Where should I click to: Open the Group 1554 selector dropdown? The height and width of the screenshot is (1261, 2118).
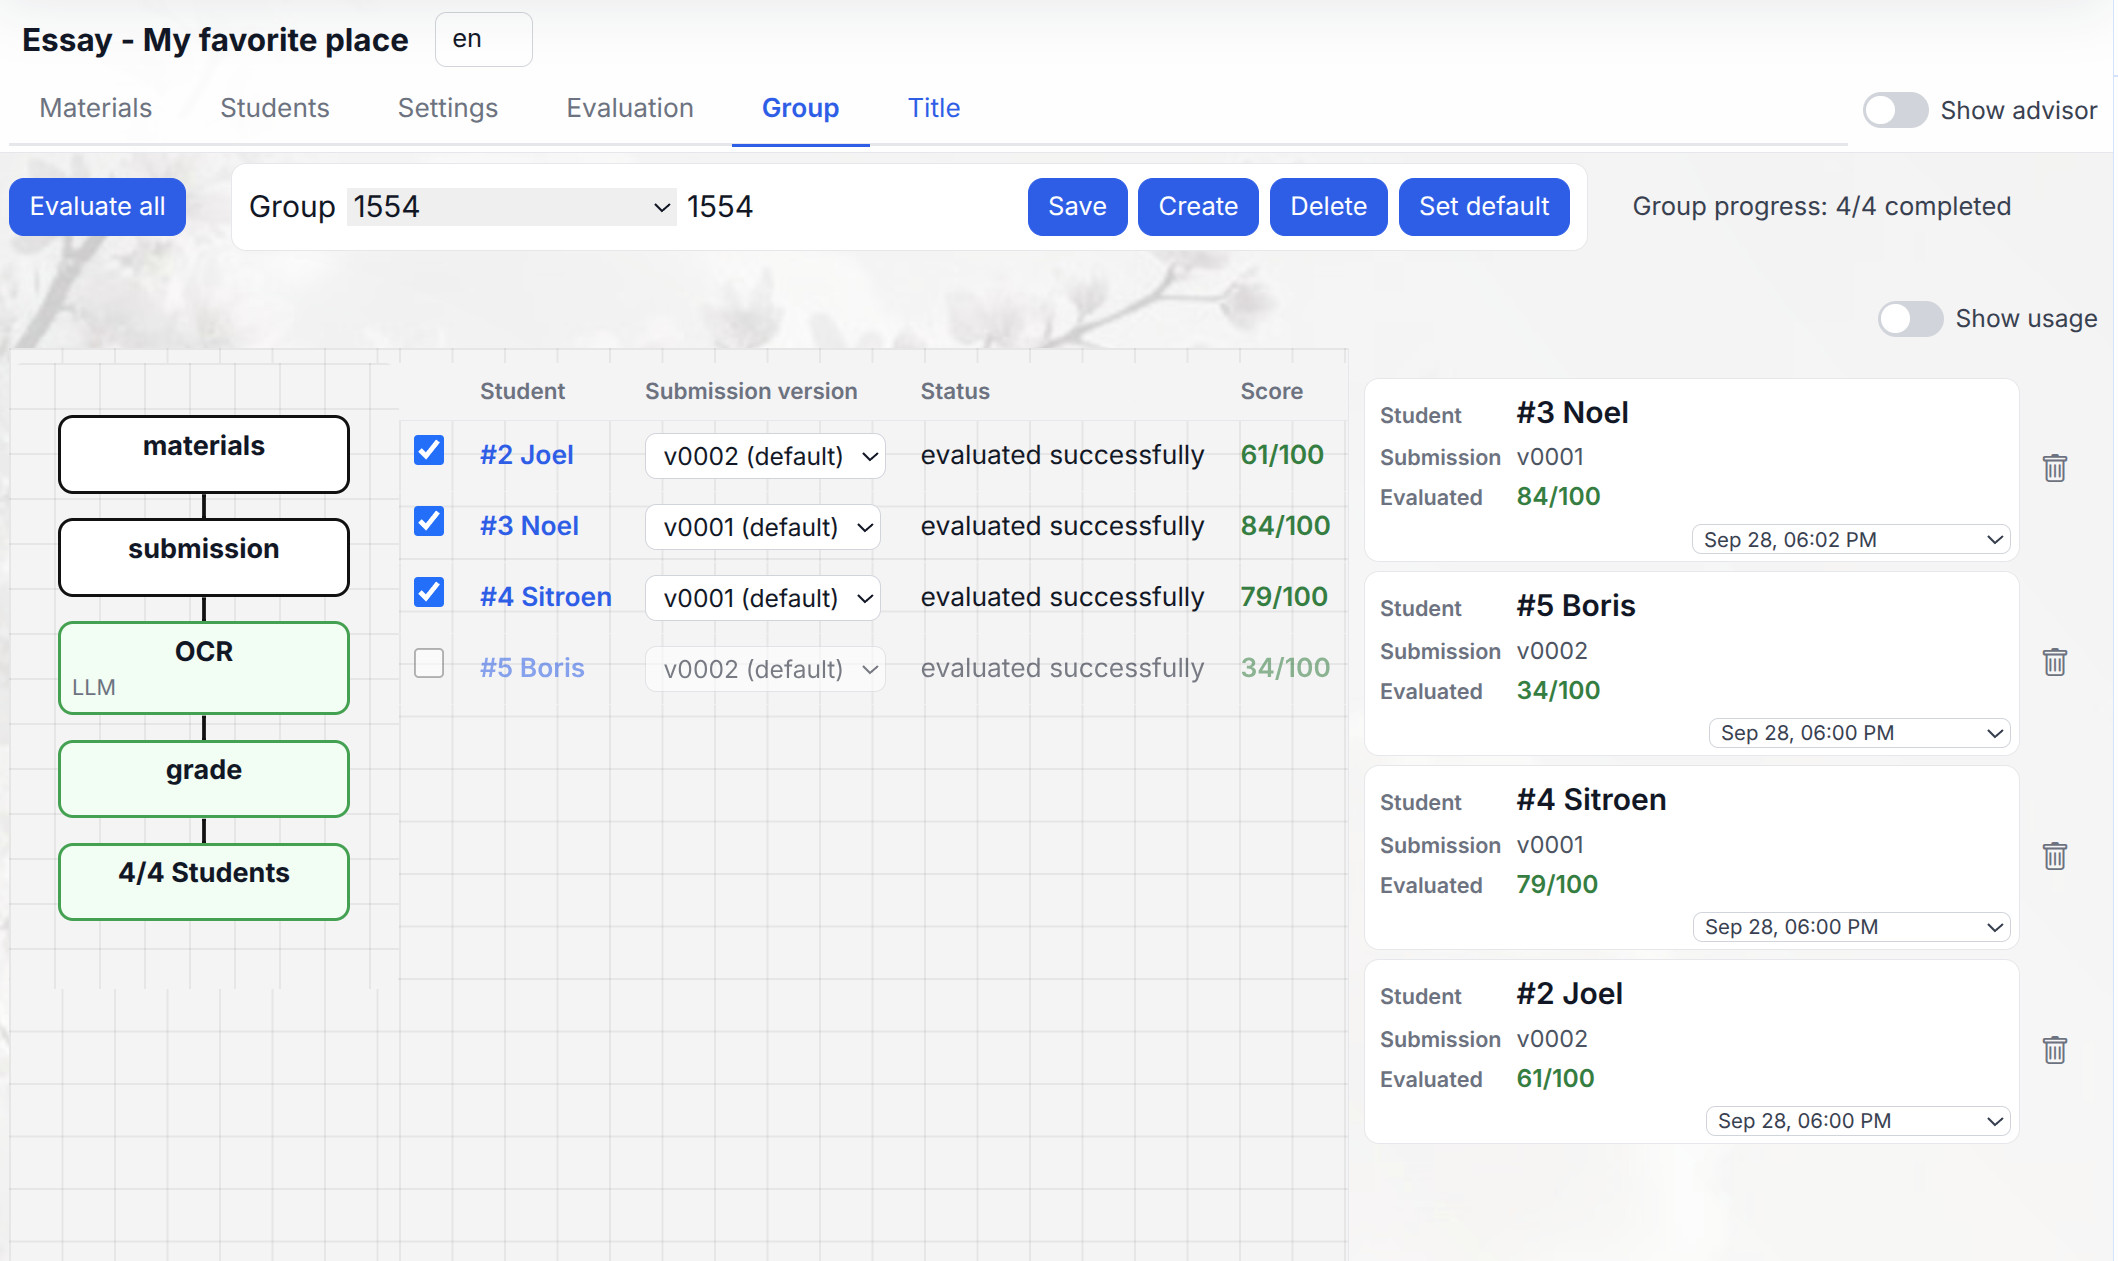tap(511, 207)
